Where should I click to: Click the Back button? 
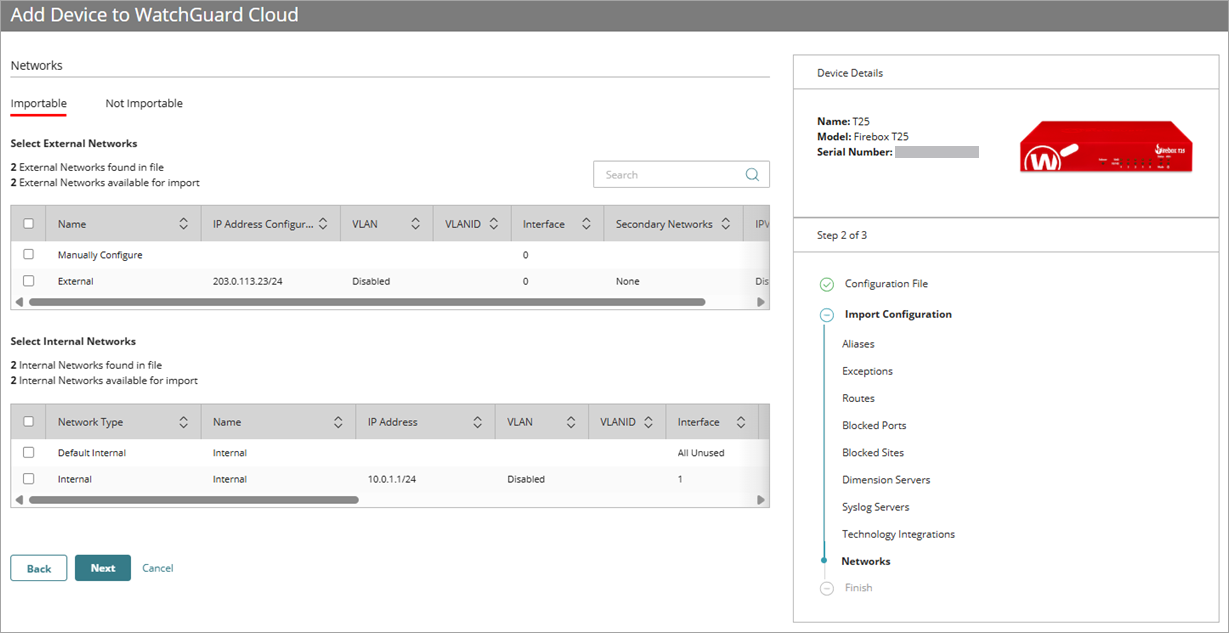pos(39,568)
